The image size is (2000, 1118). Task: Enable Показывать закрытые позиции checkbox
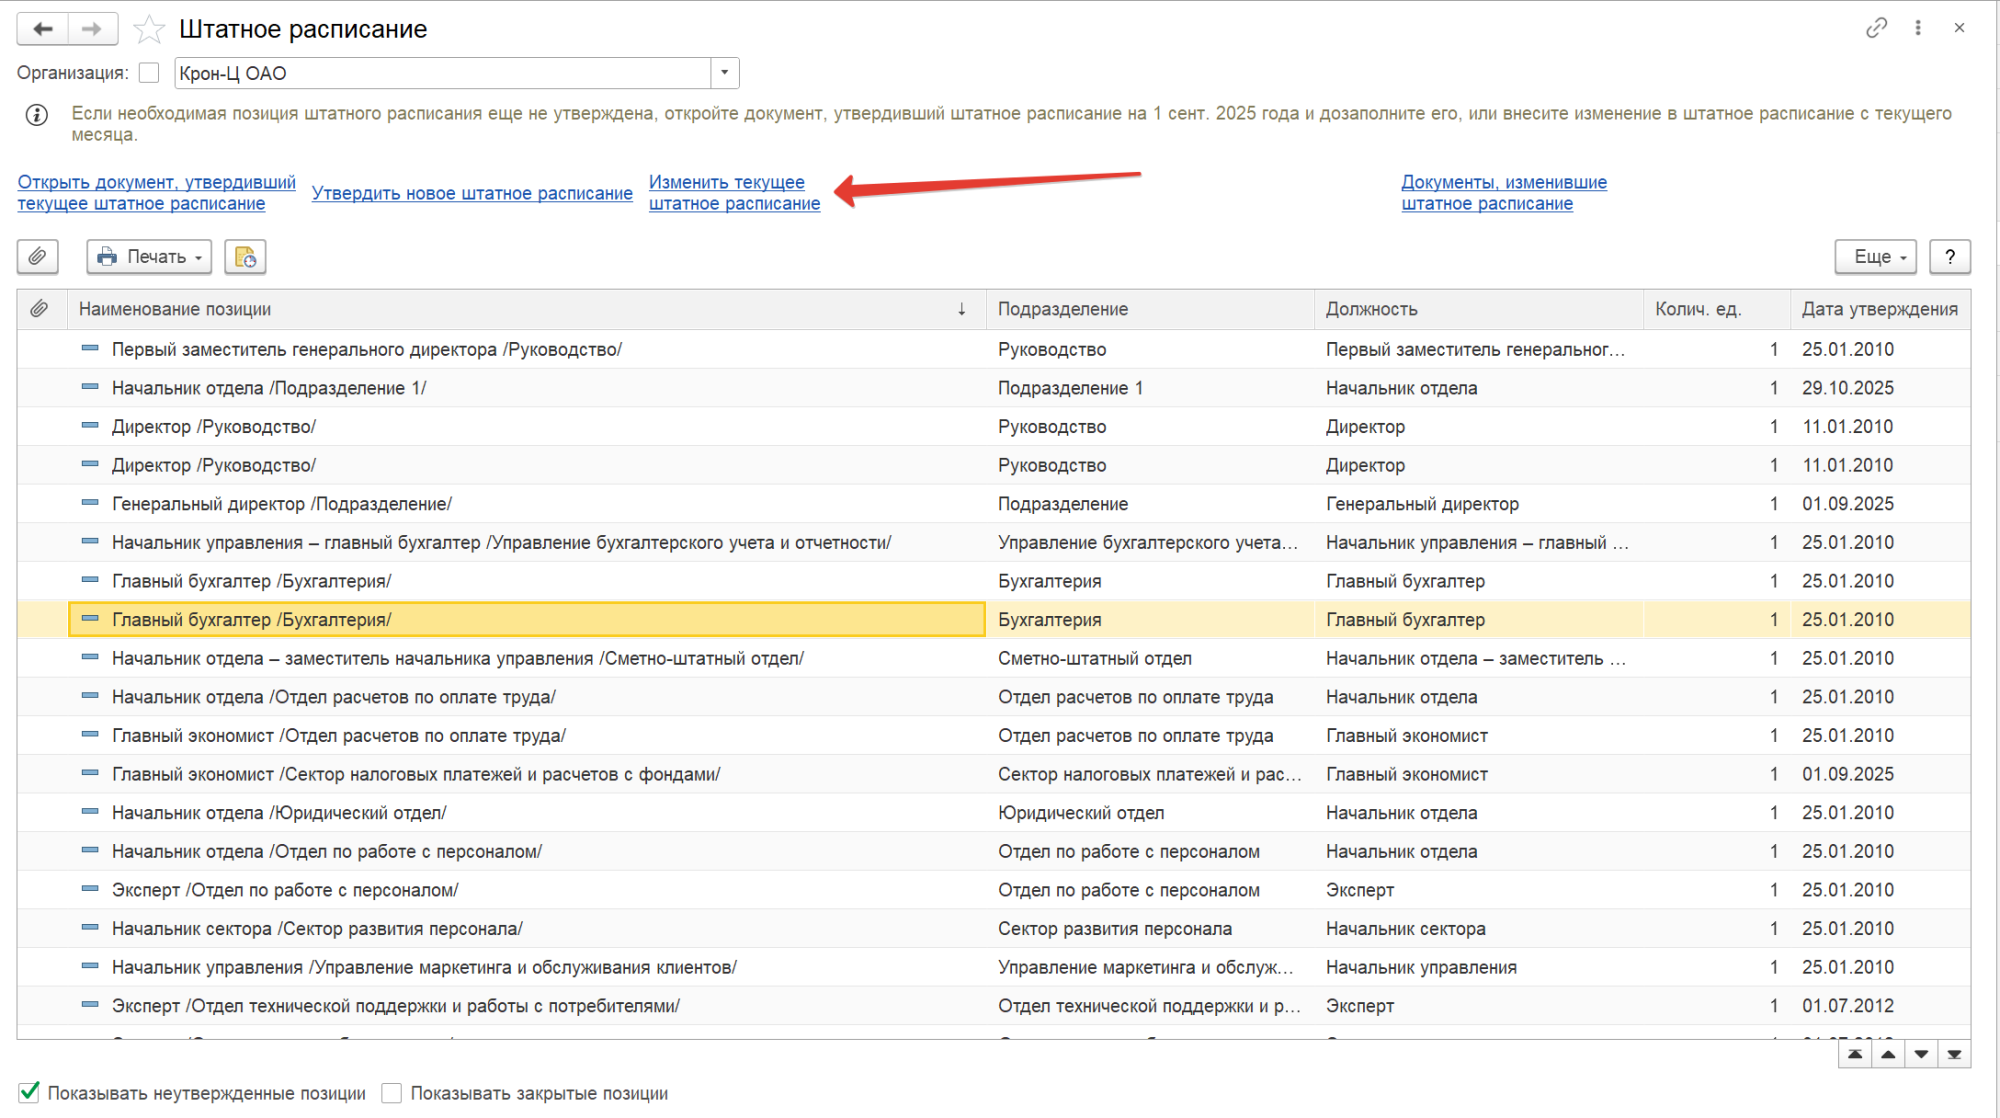(392, 1093)
